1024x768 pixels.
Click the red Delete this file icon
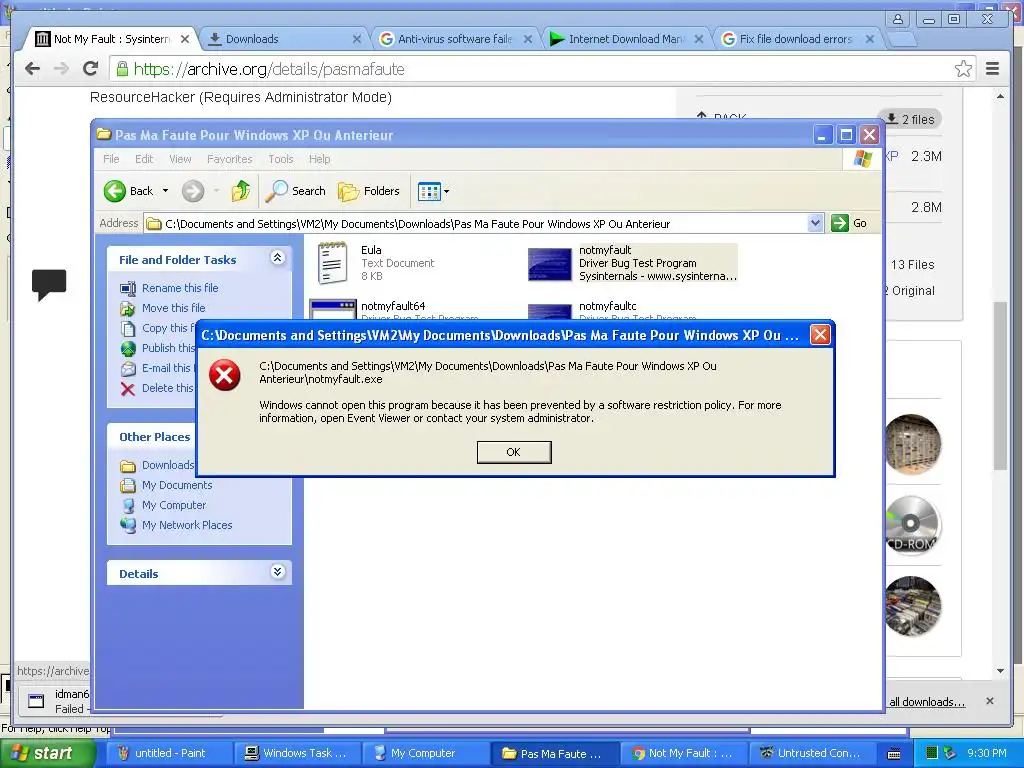coord(128,389)
